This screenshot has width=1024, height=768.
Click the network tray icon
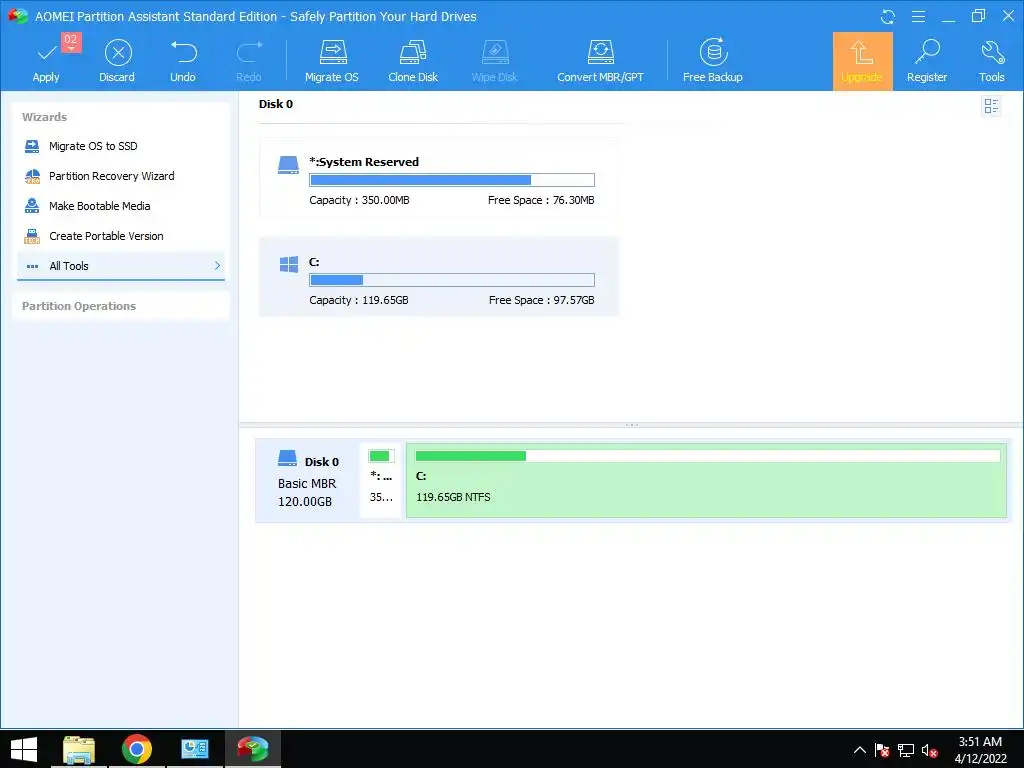click(905, 750)
